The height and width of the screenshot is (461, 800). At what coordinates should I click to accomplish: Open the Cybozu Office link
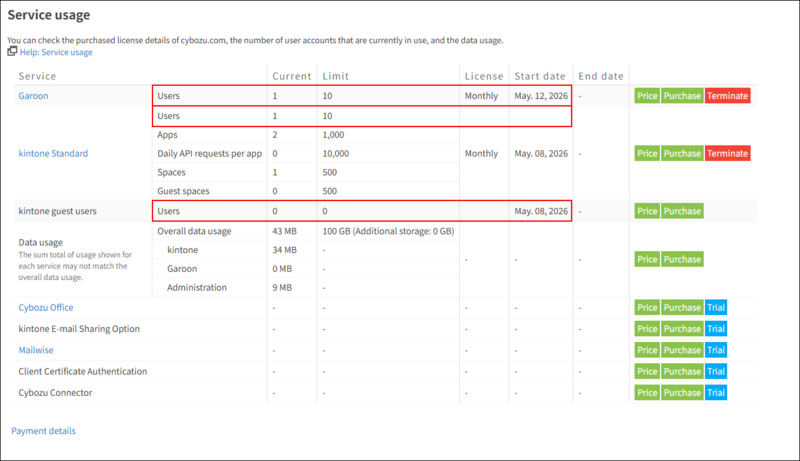point(46,308)
